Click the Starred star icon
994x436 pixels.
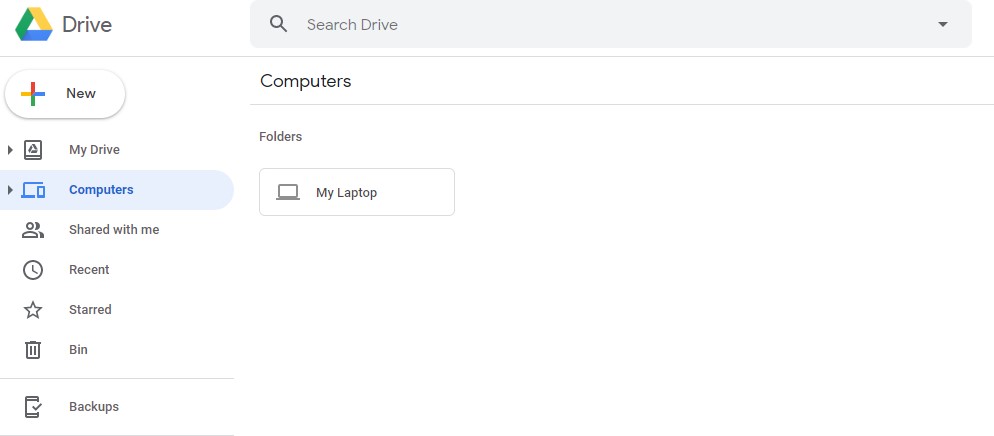click(33, 310)
